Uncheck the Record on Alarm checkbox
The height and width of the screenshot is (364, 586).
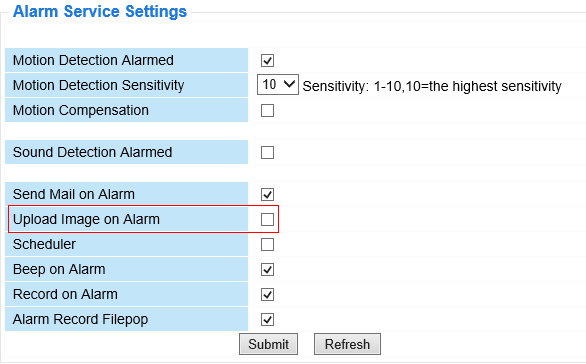coord(267,294)
